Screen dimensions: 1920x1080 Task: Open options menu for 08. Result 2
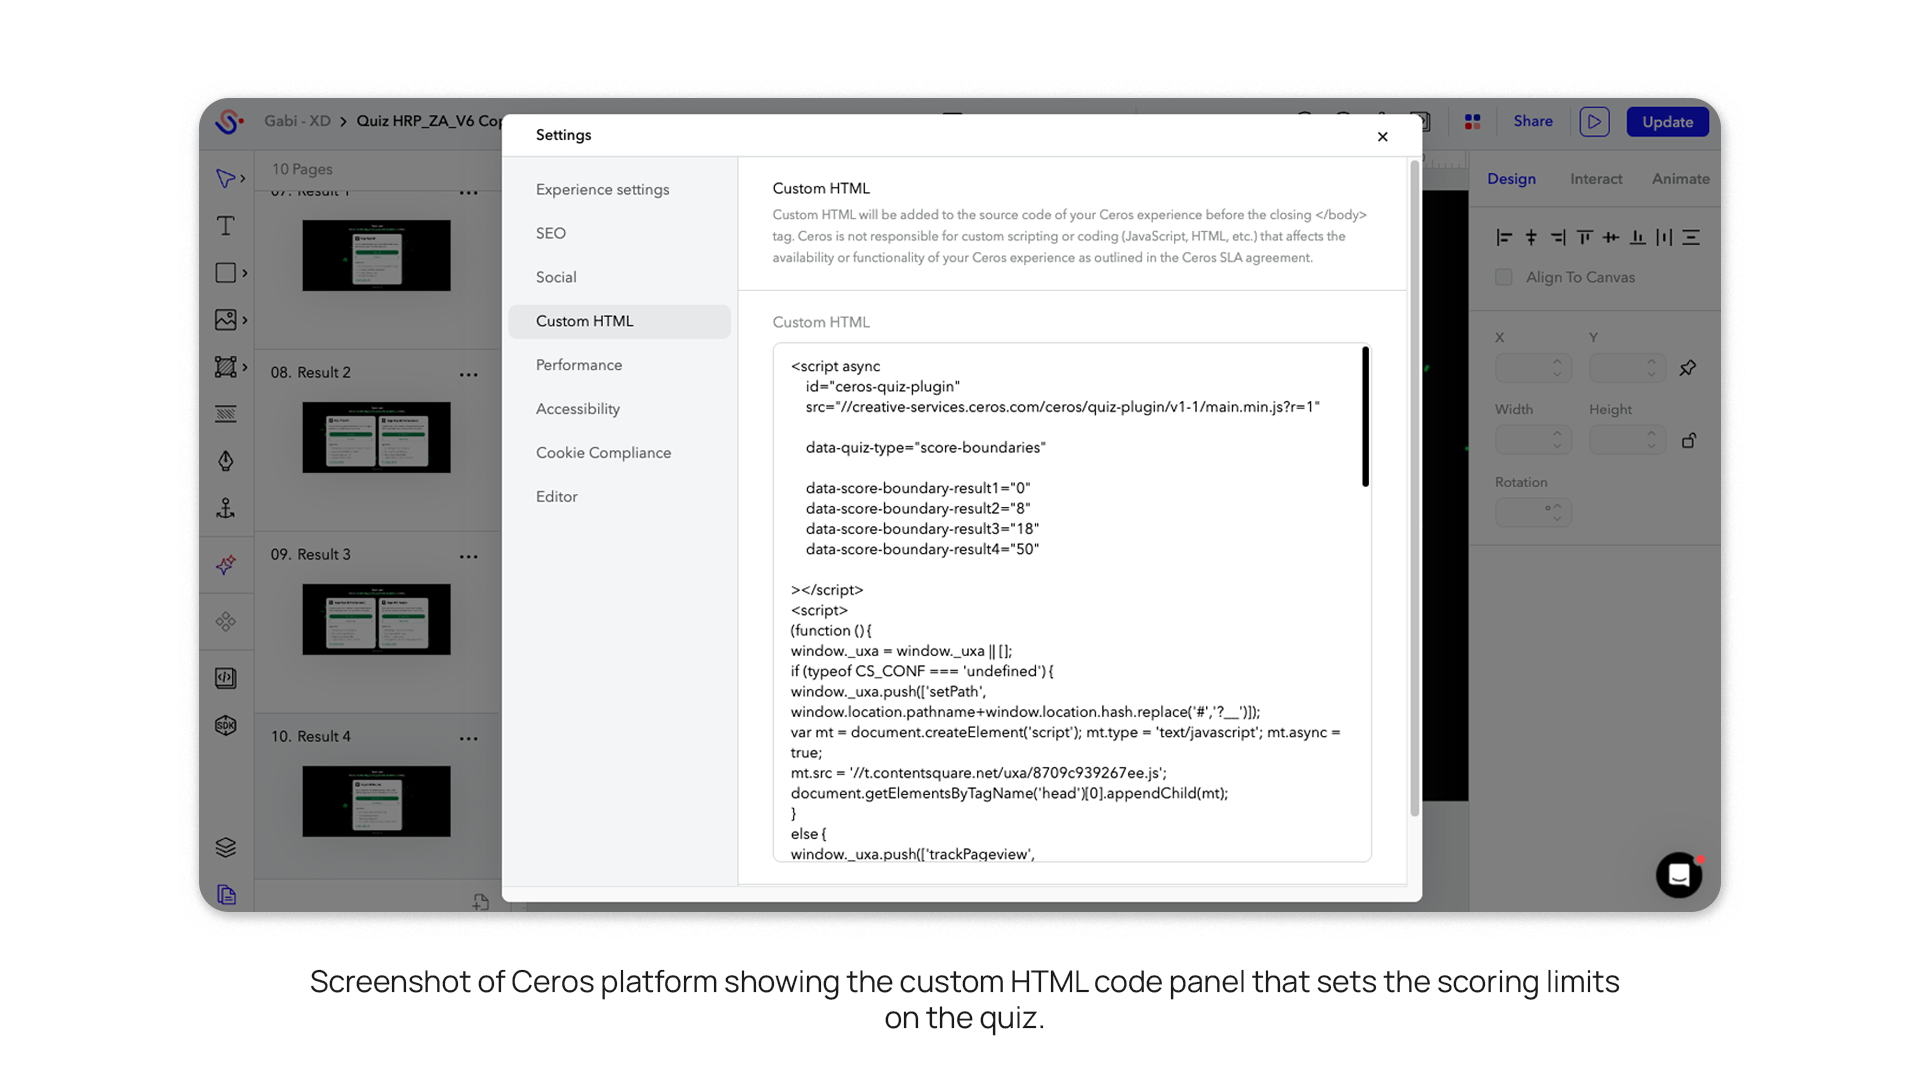[468, 374]
